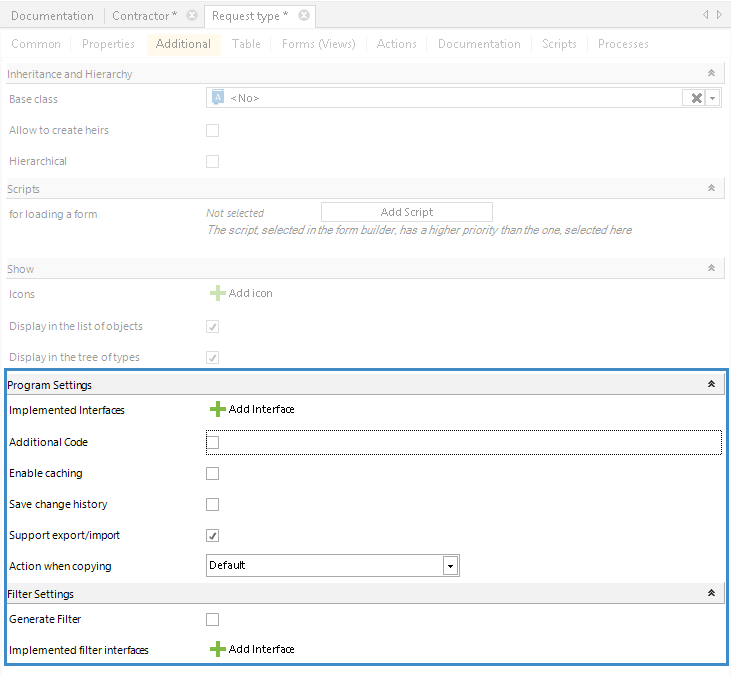This screenshot has width=731, height=676.
Task: Close the Request type tab
Action: tap(304, 16)
